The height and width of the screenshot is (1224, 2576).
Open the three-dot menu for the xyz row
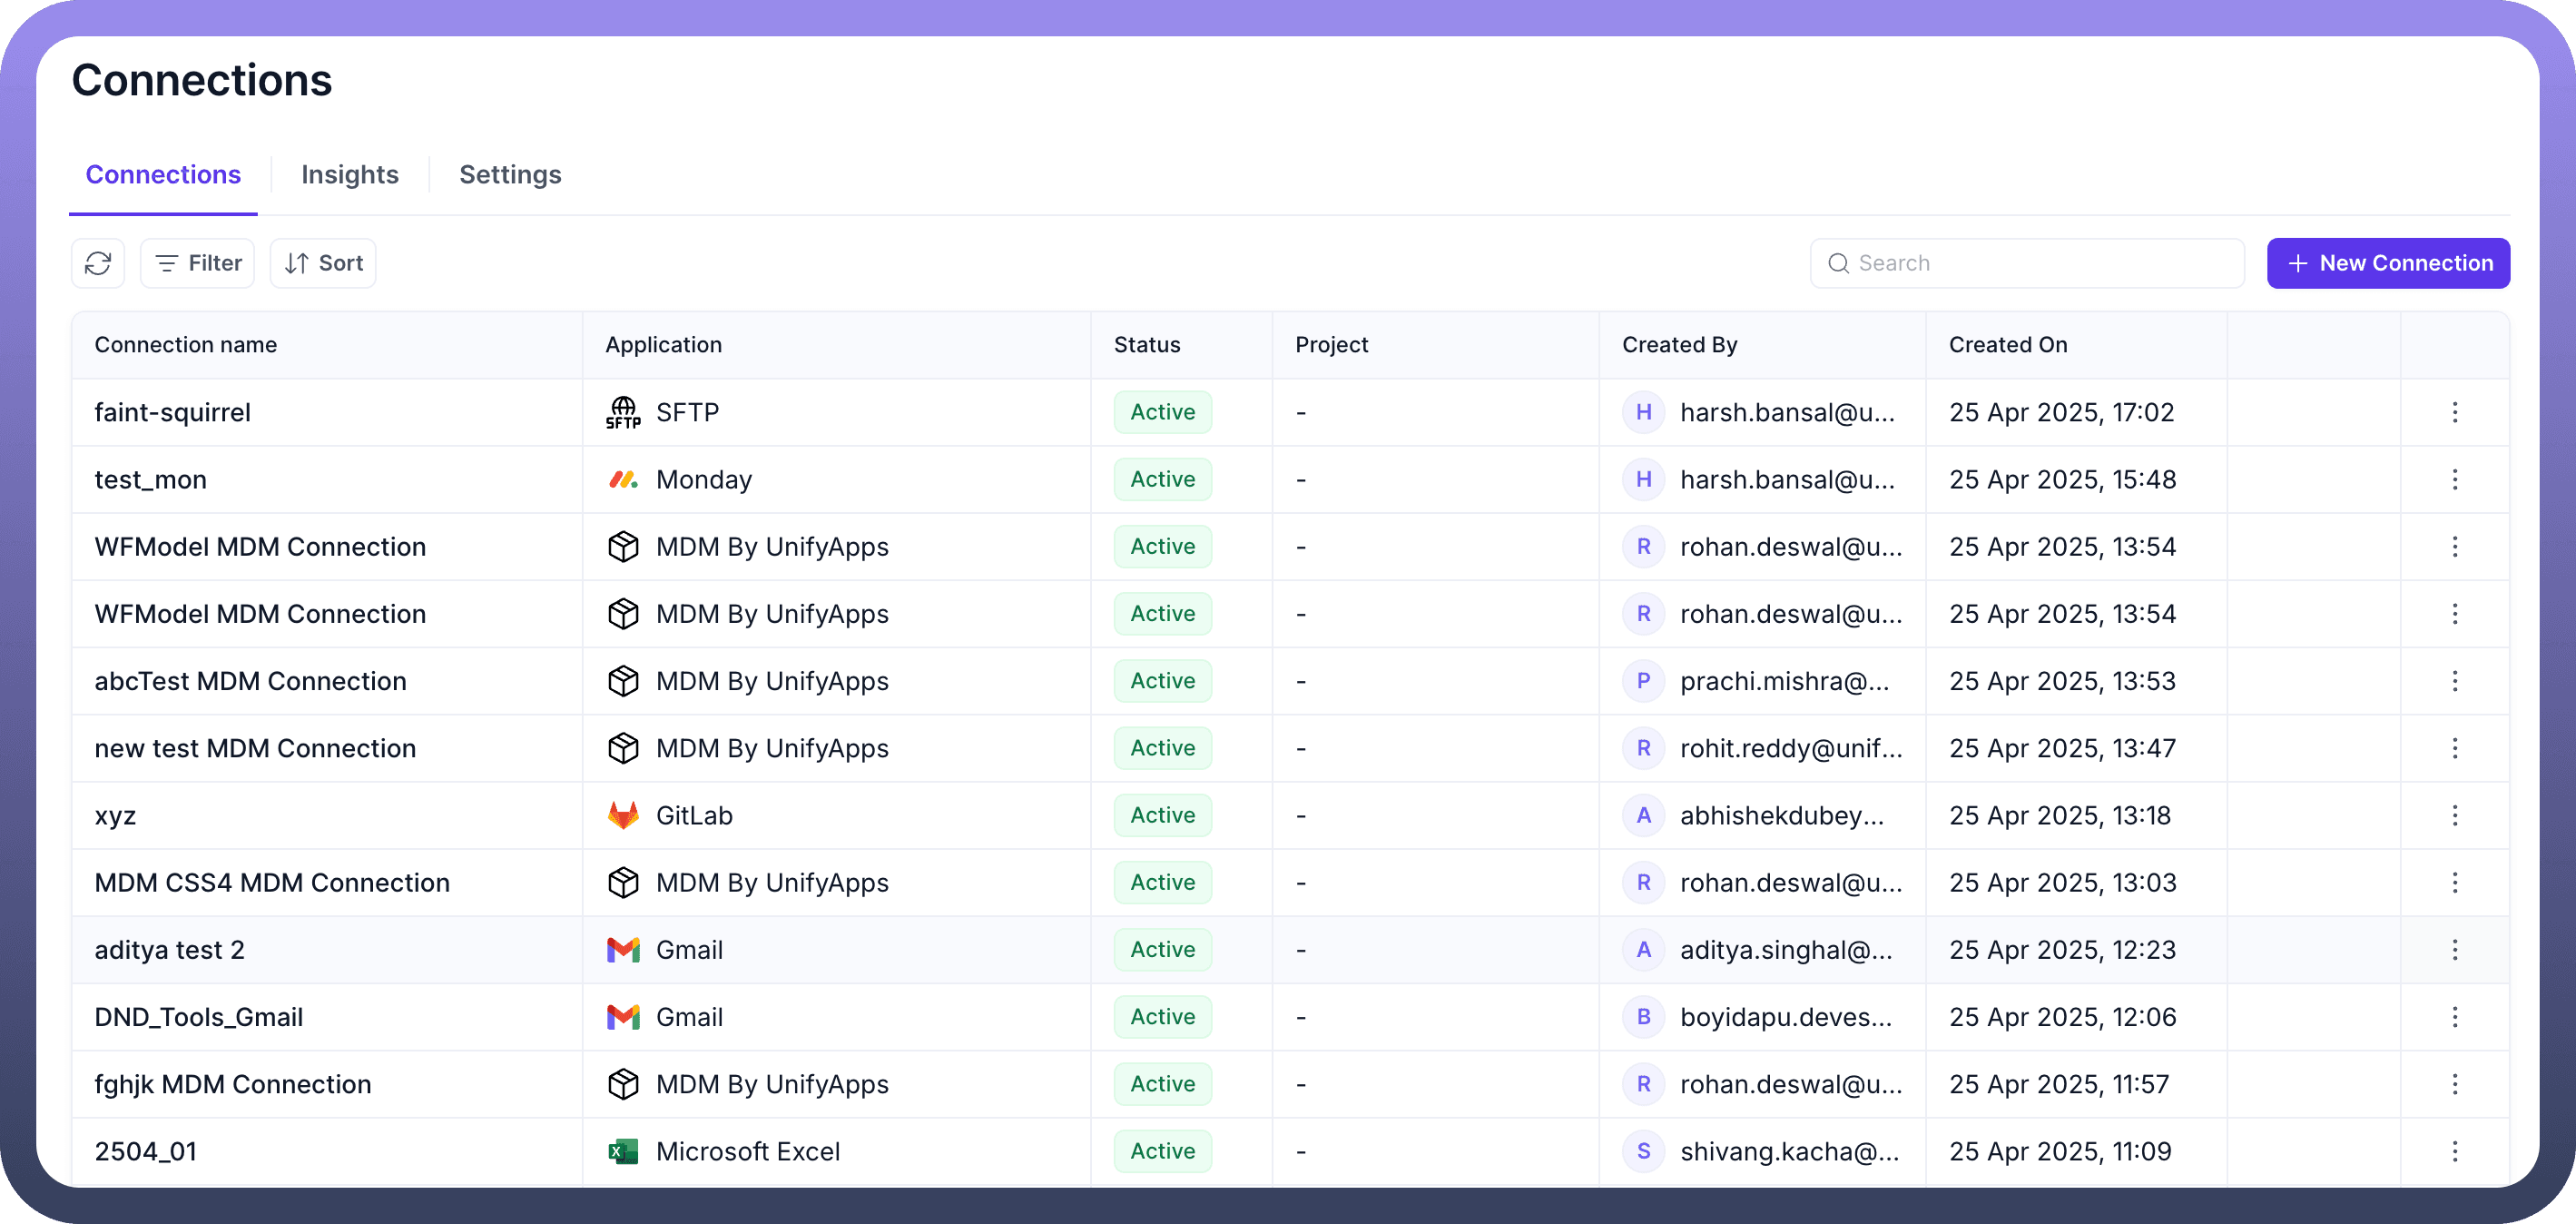pos(2454,815)
